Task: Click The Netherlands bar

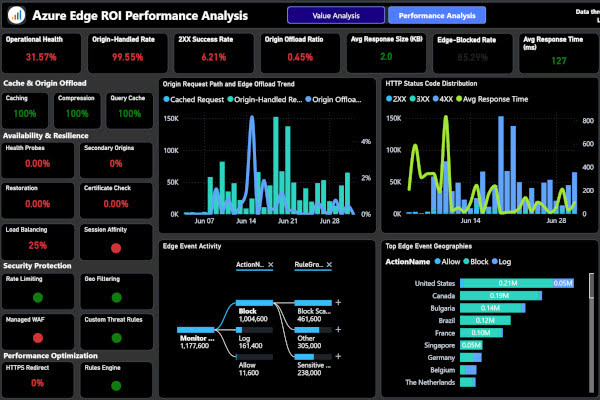Action: 468,382
